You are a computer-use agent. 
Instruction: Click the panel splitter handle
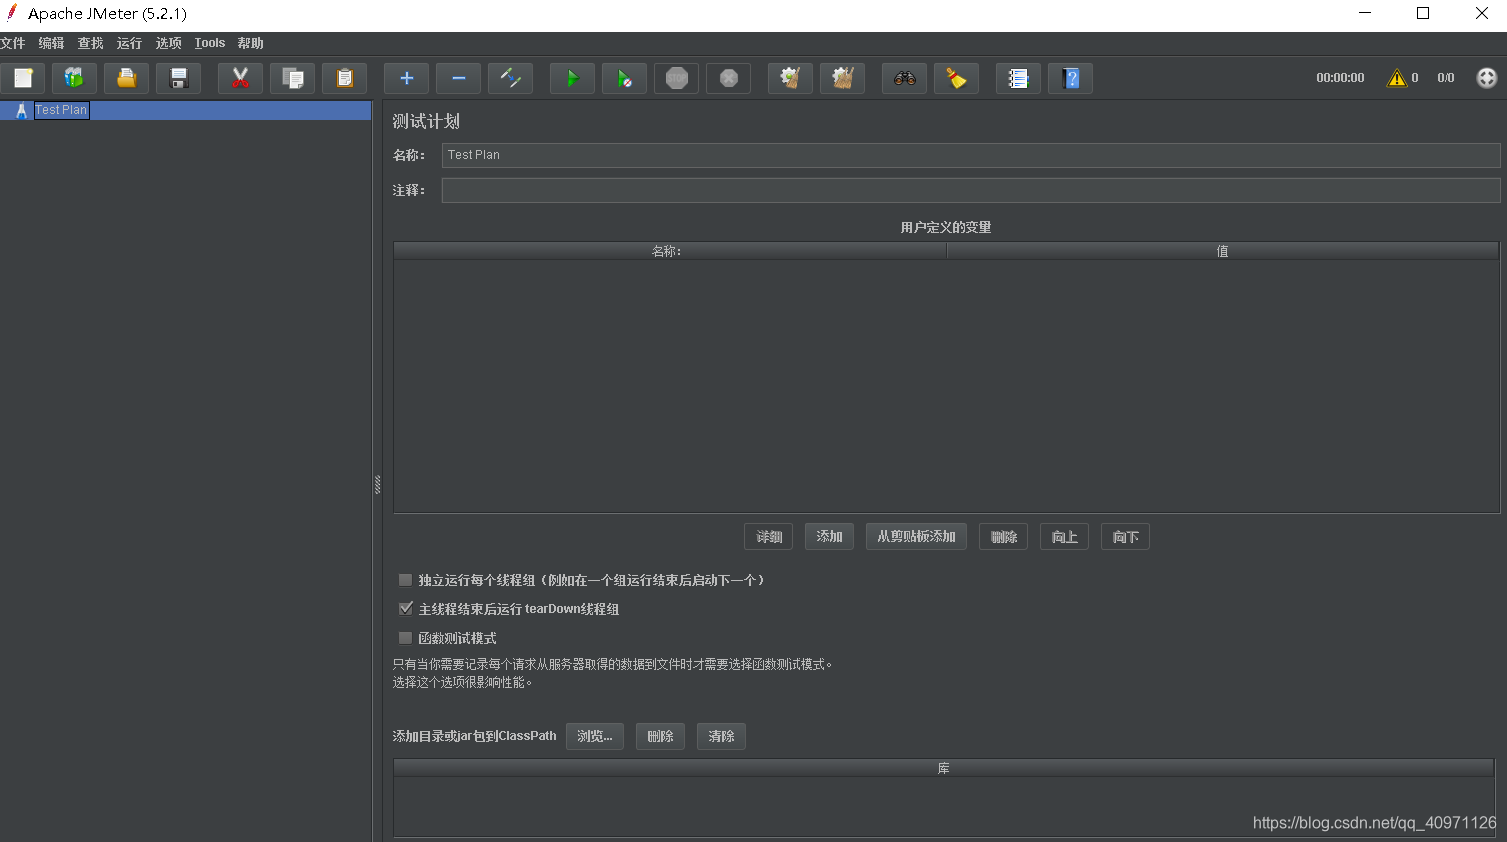(377, 485)
